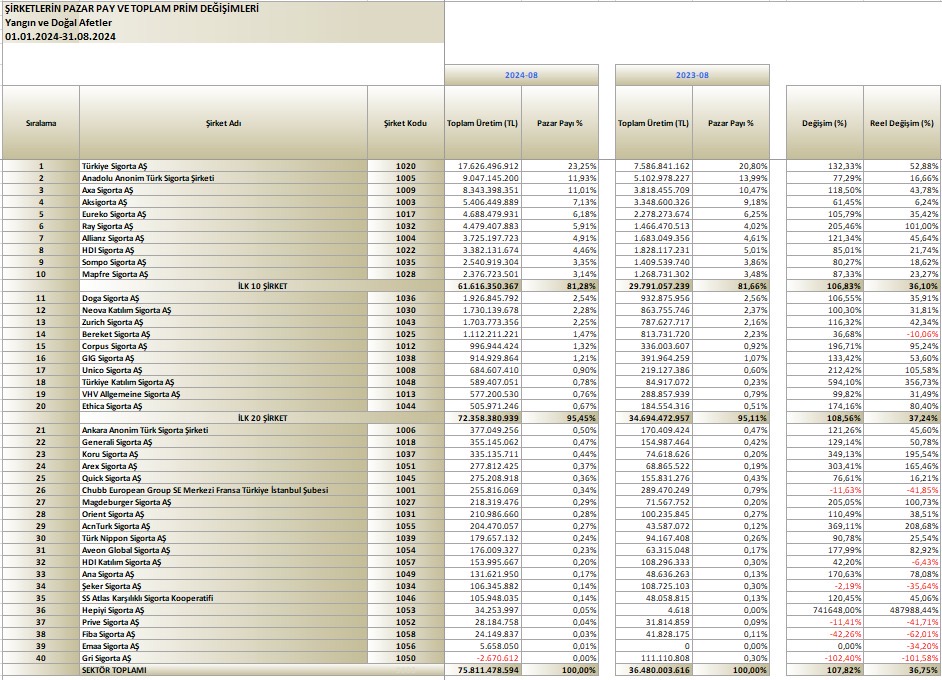Select the 'Neova Katılım Sigorta AŞ' cell
The height and width of the screenshot is (680, 942).
[223, 310]
